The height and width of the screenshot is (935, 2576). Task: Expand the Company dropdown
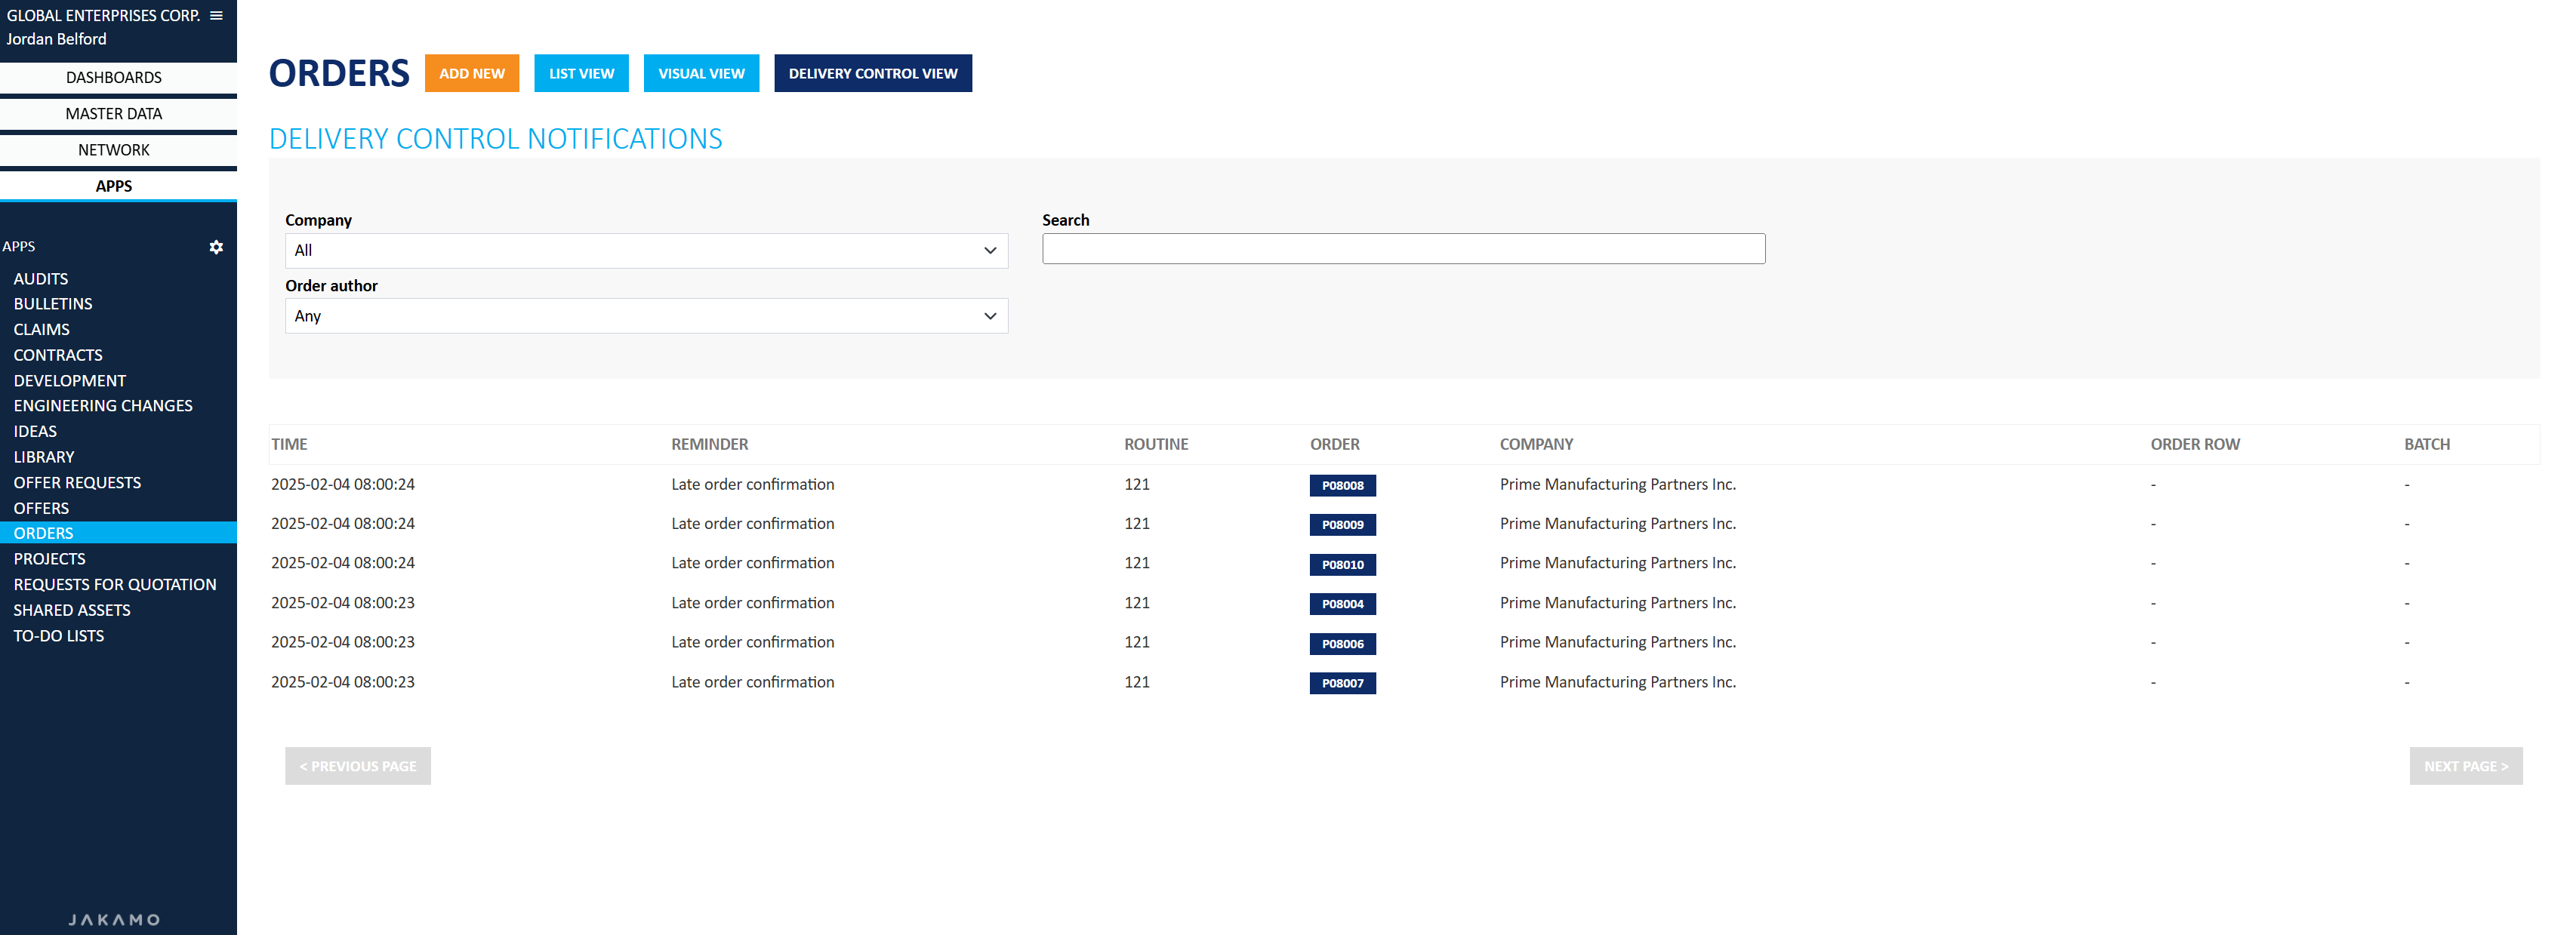646,250
